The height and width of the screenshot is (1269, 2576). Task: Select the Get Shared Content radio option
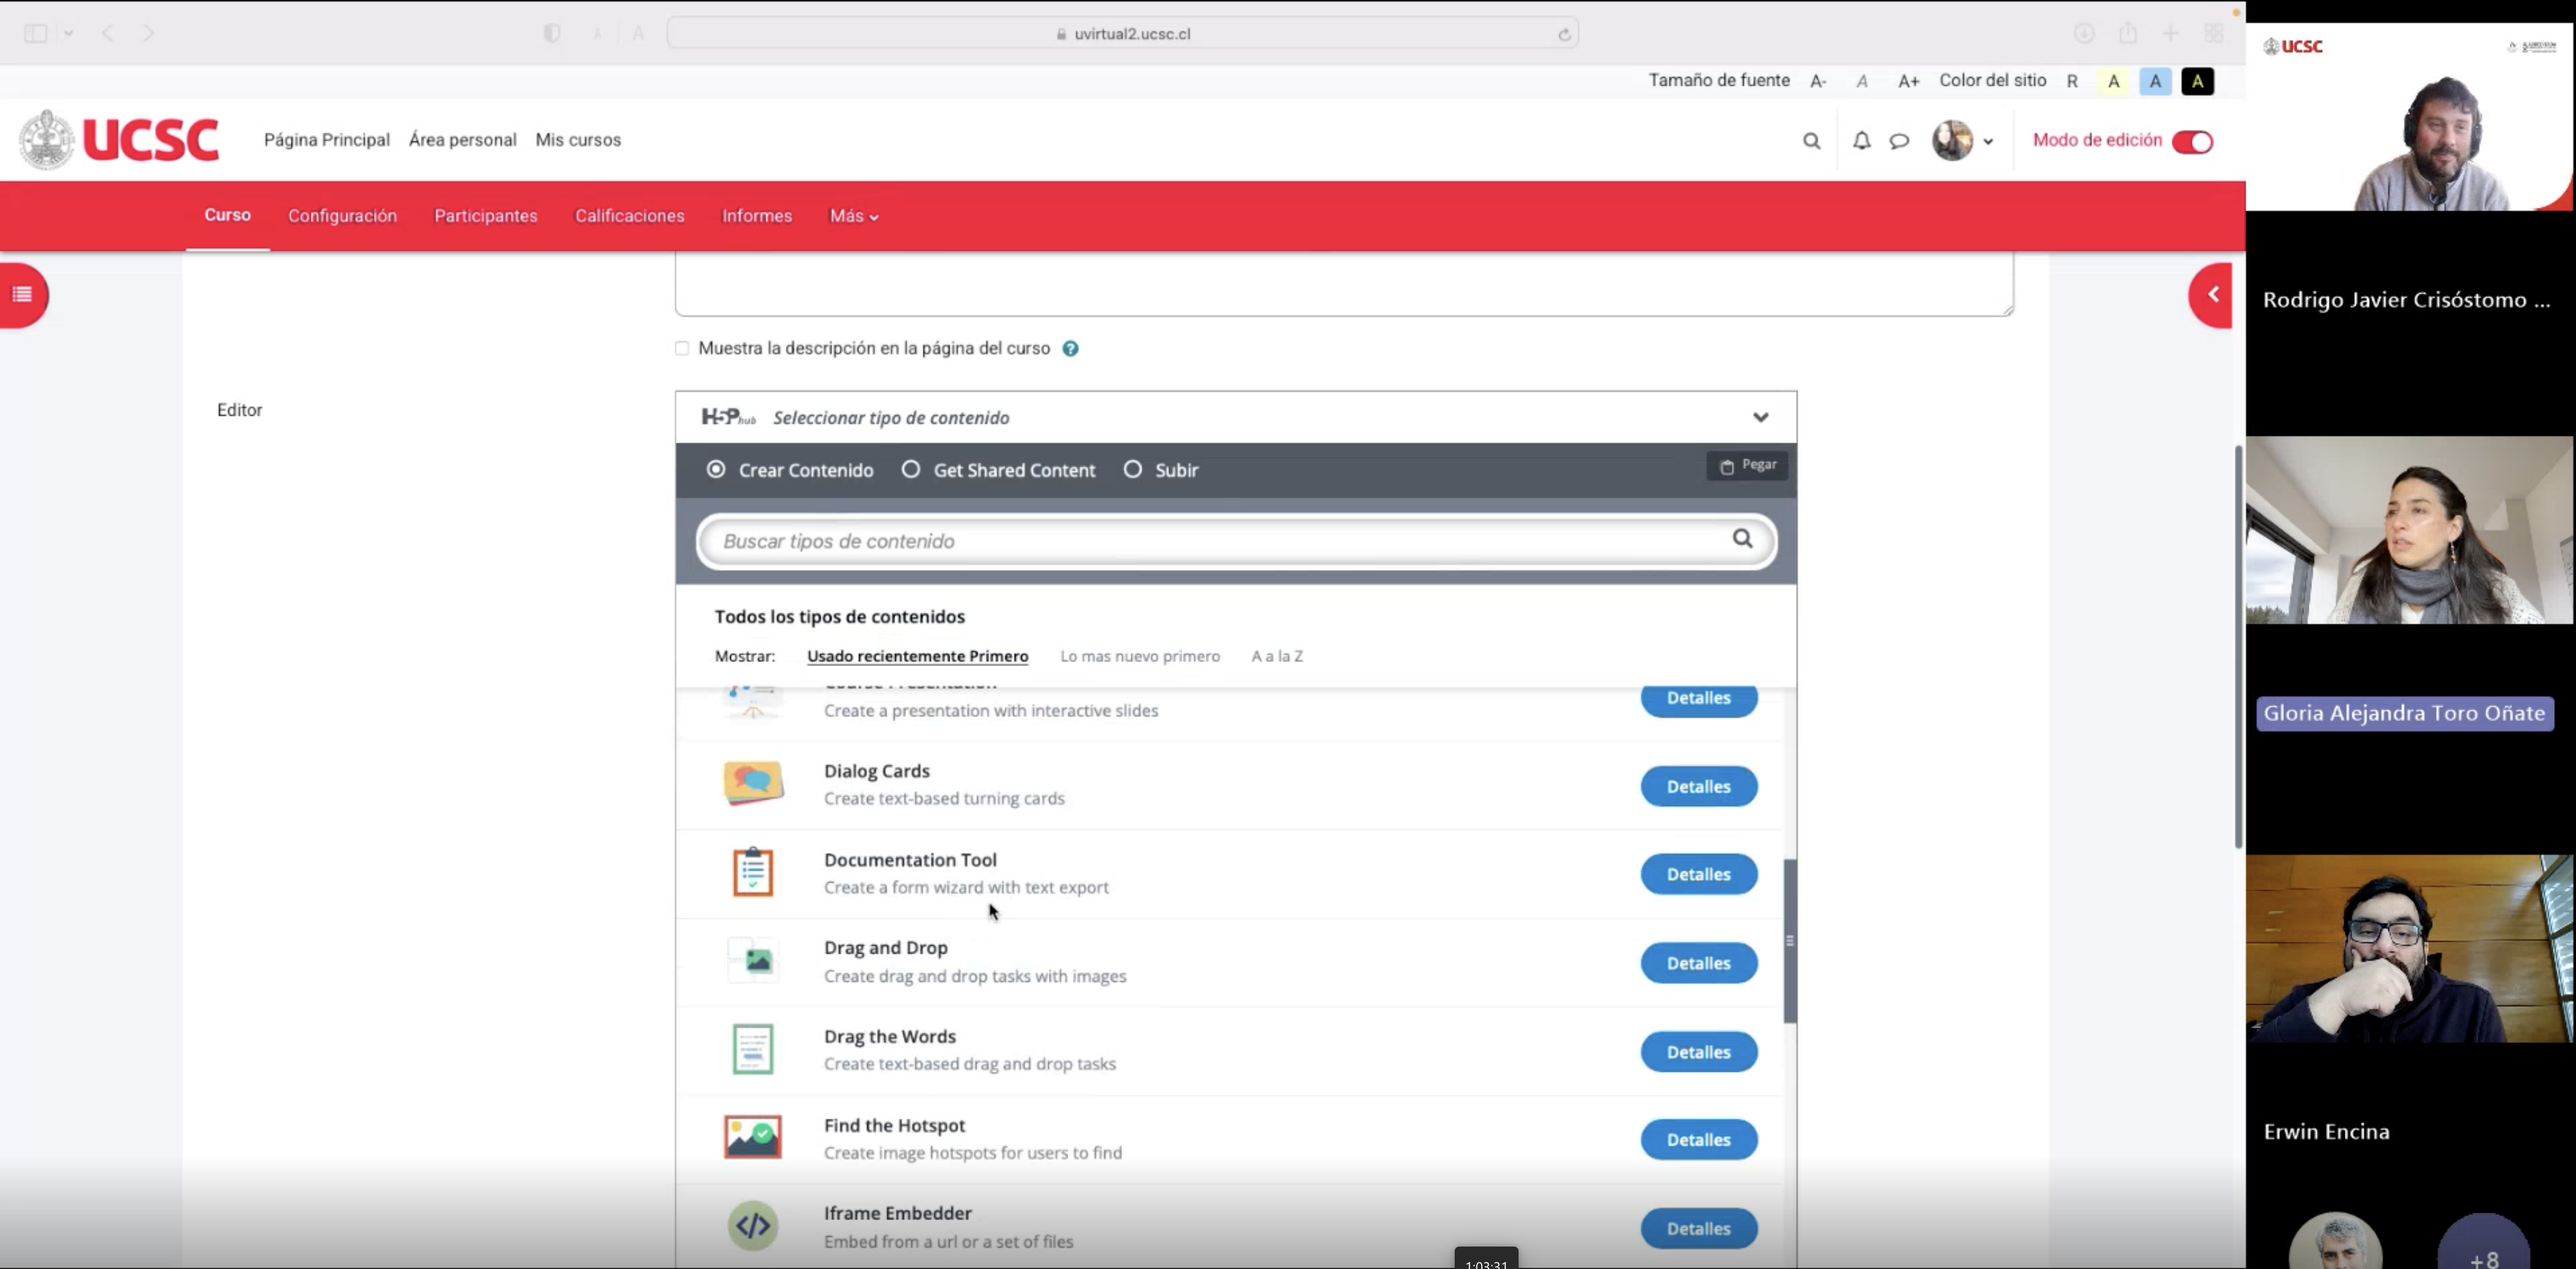(910, 469)
